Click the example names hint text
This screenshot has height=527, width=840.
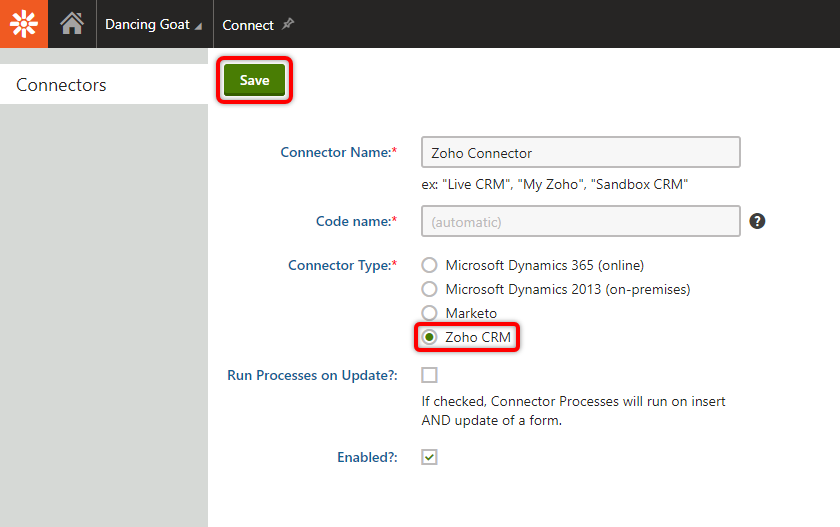click(554, 184)
